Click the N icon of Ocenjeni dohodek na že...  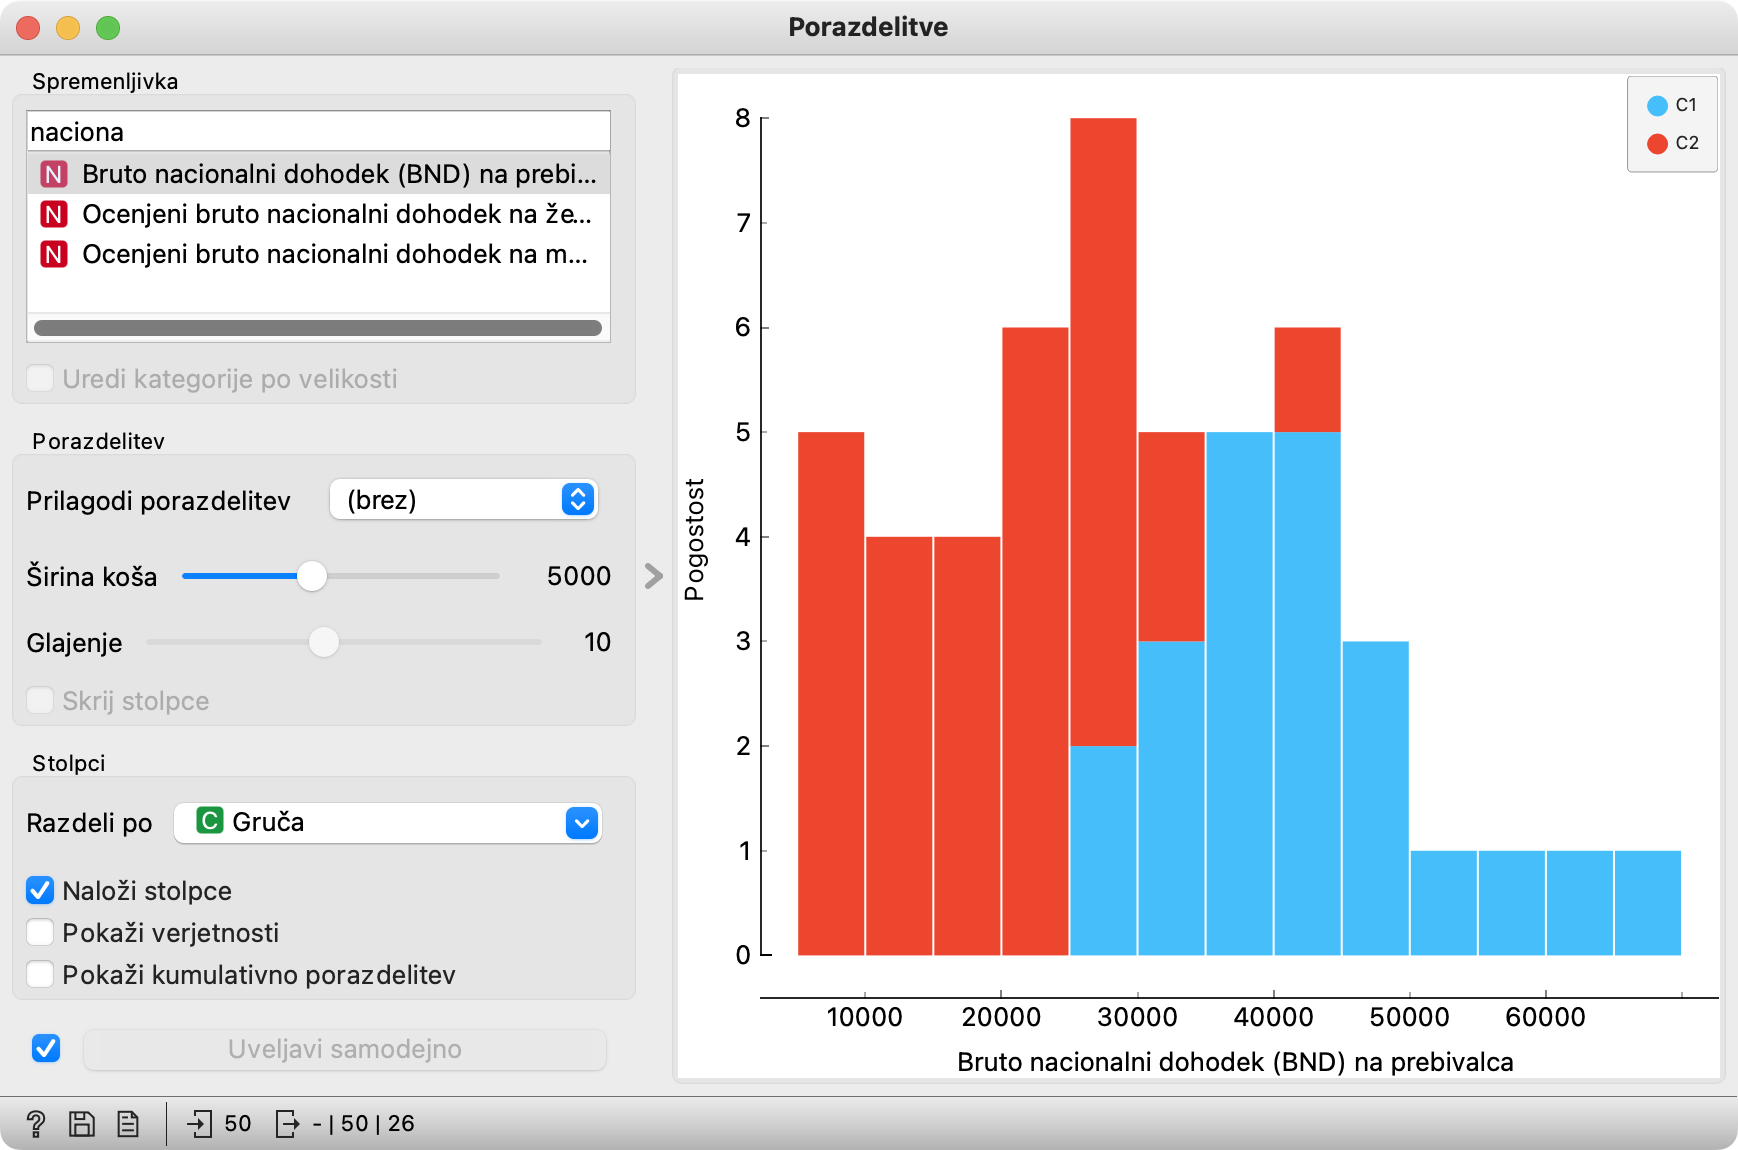[53, 214]
